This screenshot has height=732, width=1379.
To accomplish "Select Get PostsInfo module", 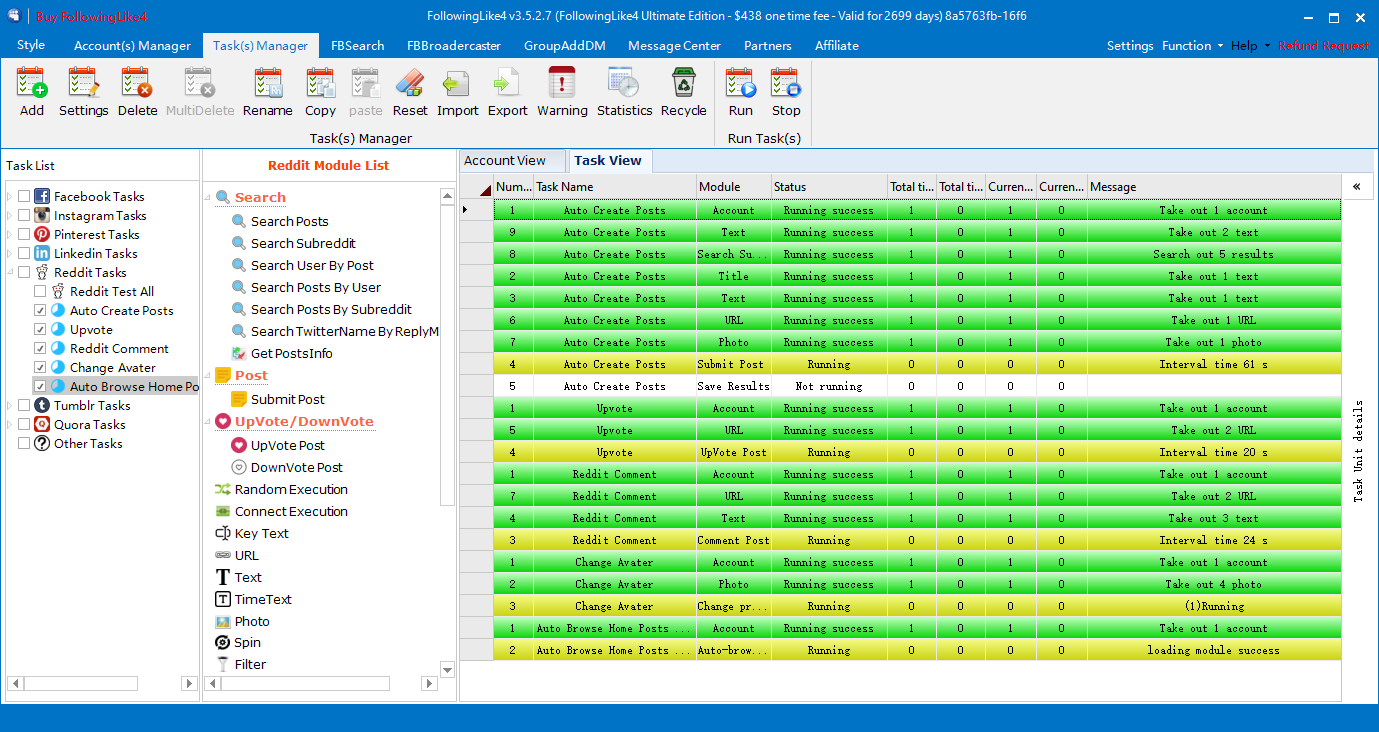I will pos(291,353).
